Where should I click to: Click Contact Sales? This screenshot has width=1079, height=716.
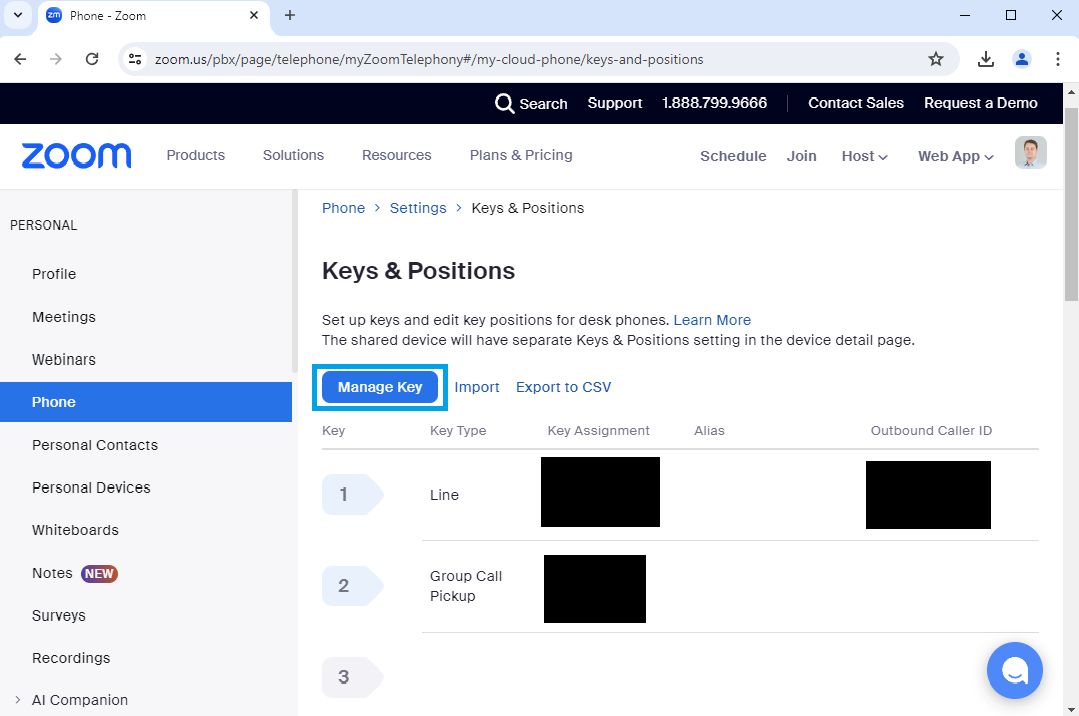855,103
